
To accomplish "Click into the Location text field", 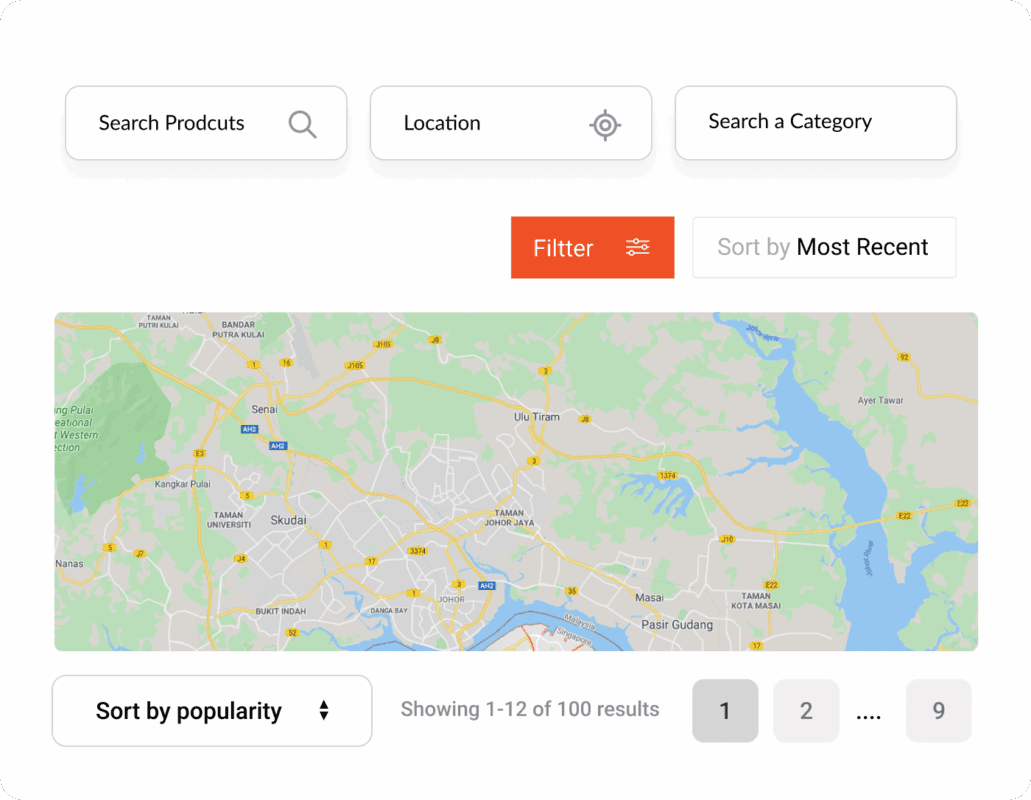I will [x=480, y=124].
